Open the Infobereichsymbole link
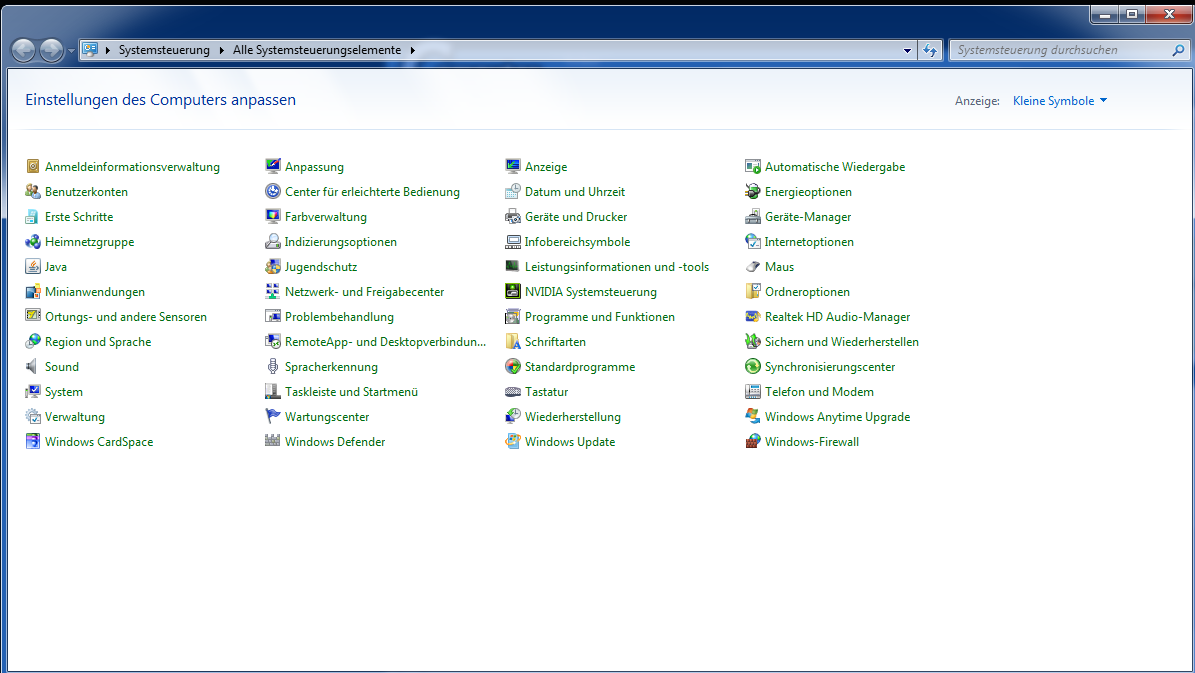Screen dimensions: 1195x673 (x=577, y=242)
